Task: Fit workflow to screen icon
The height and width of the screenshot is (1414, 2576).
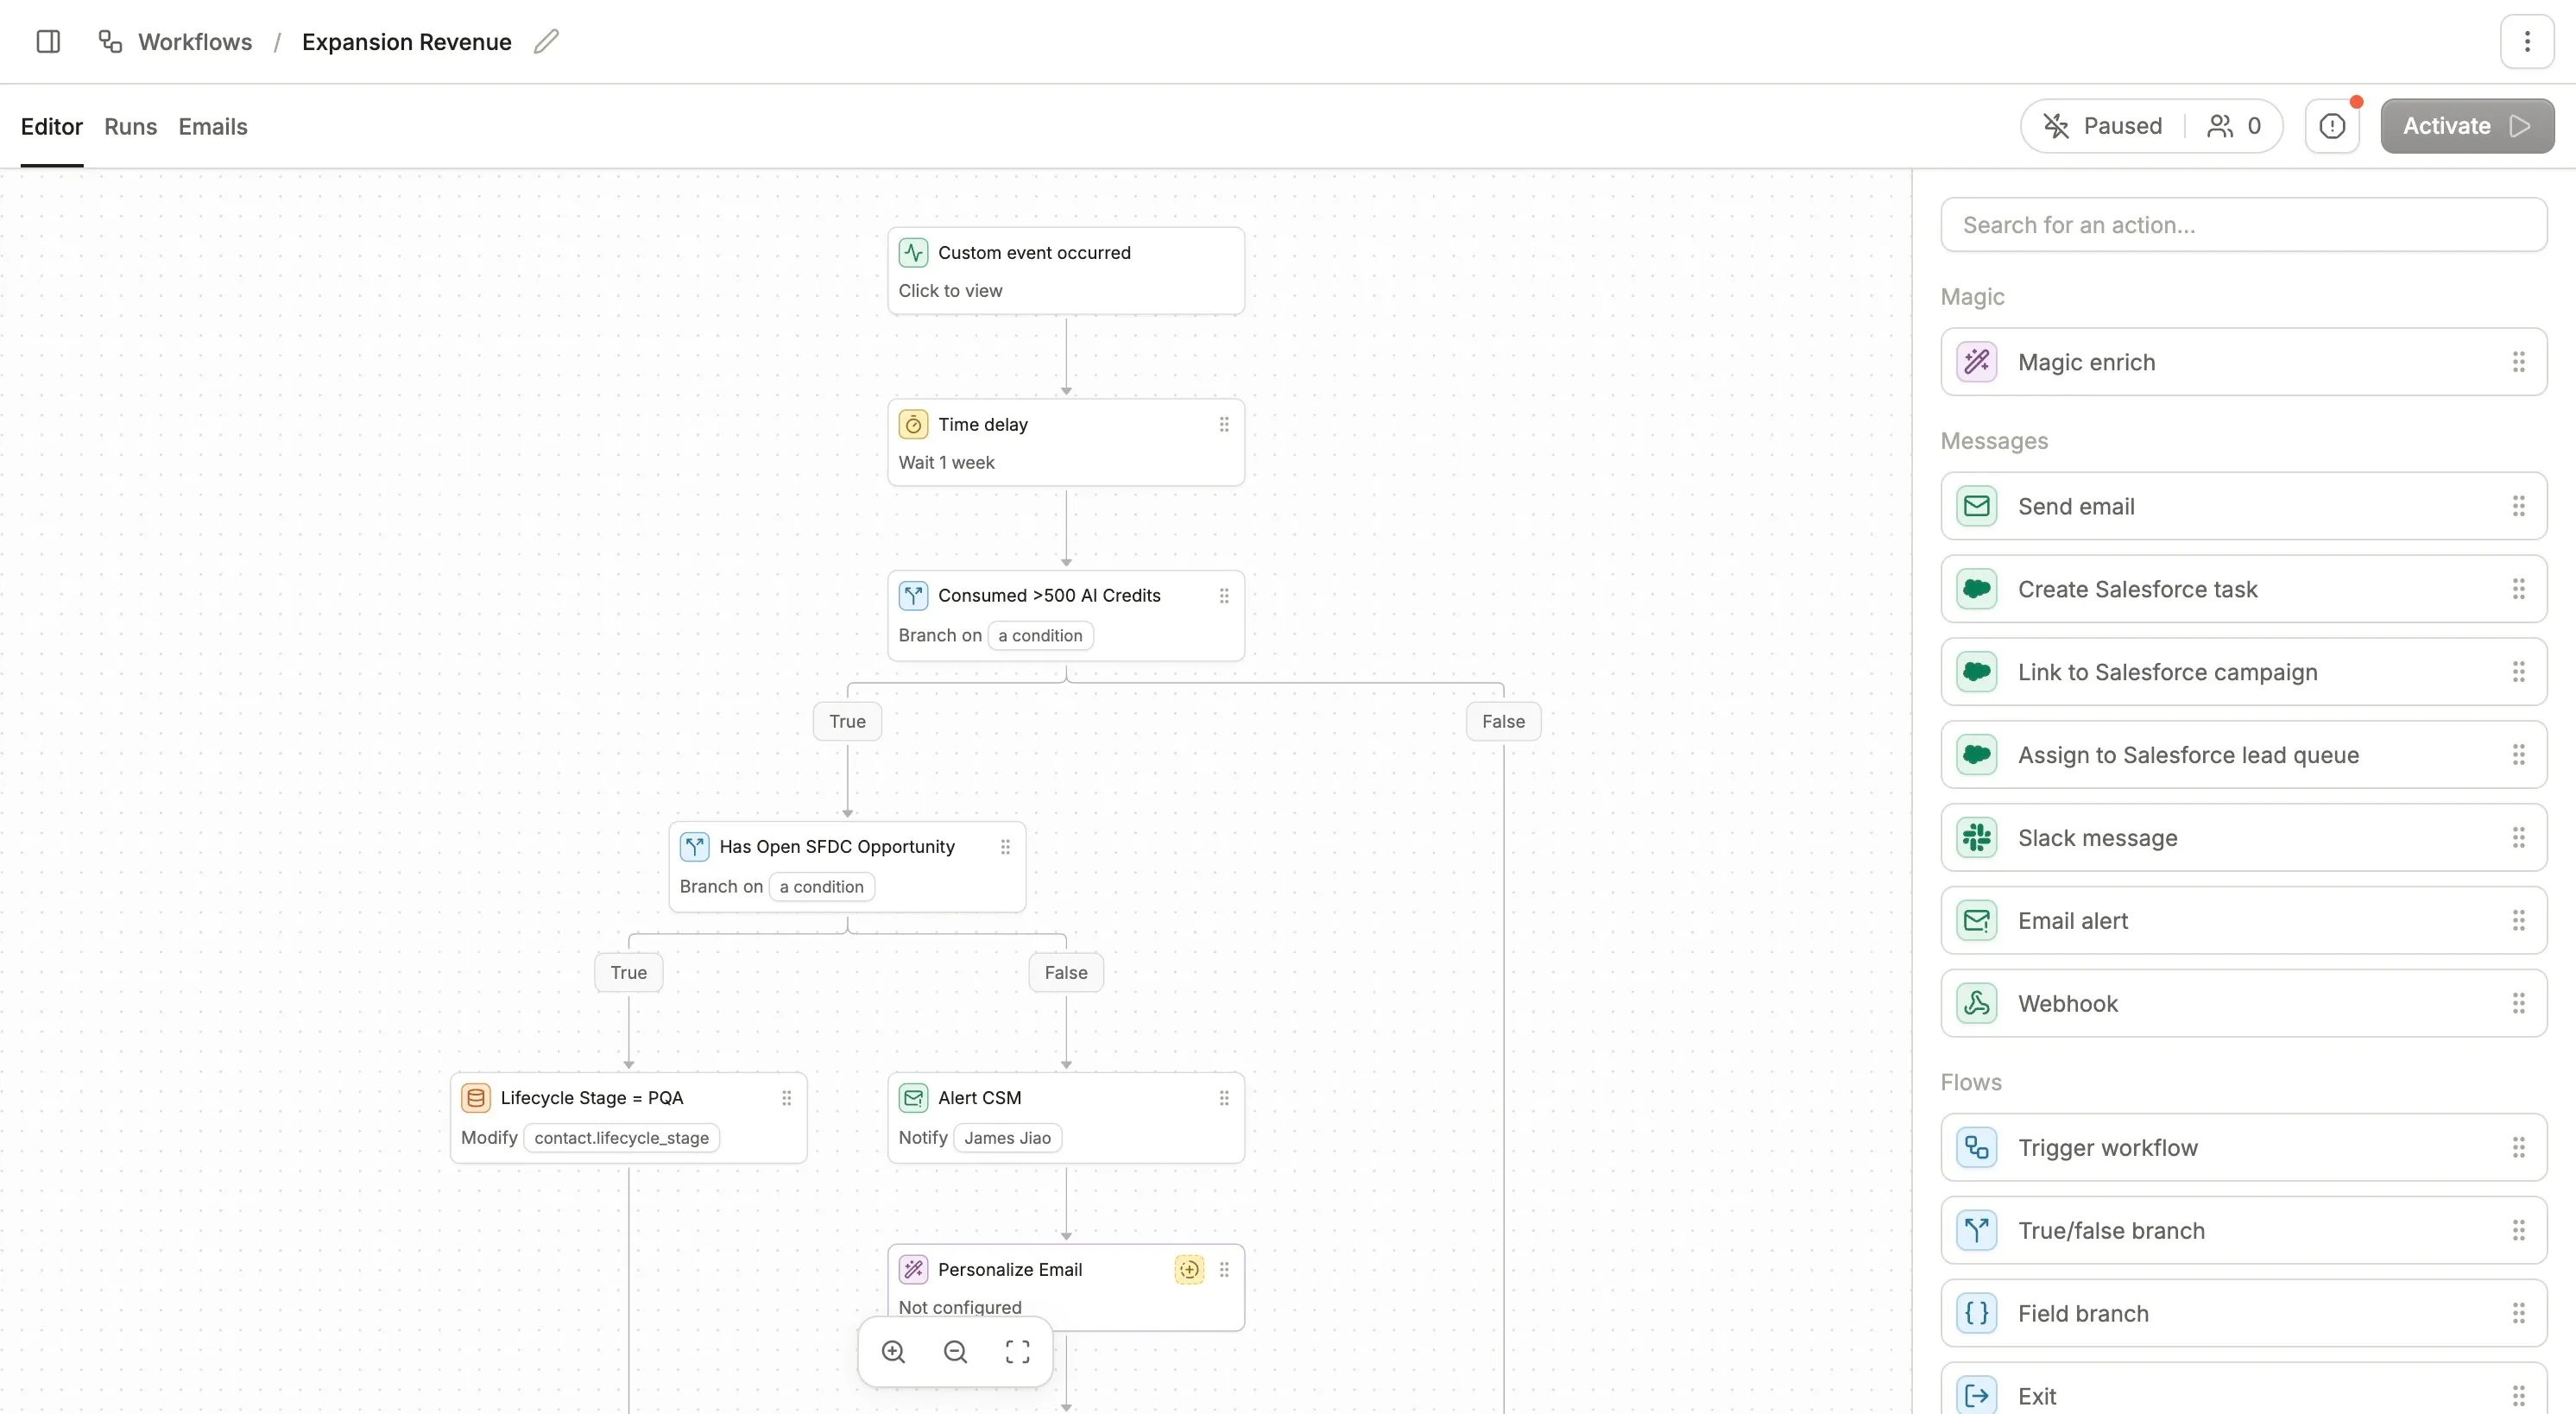Action: click(1017, 1352)
